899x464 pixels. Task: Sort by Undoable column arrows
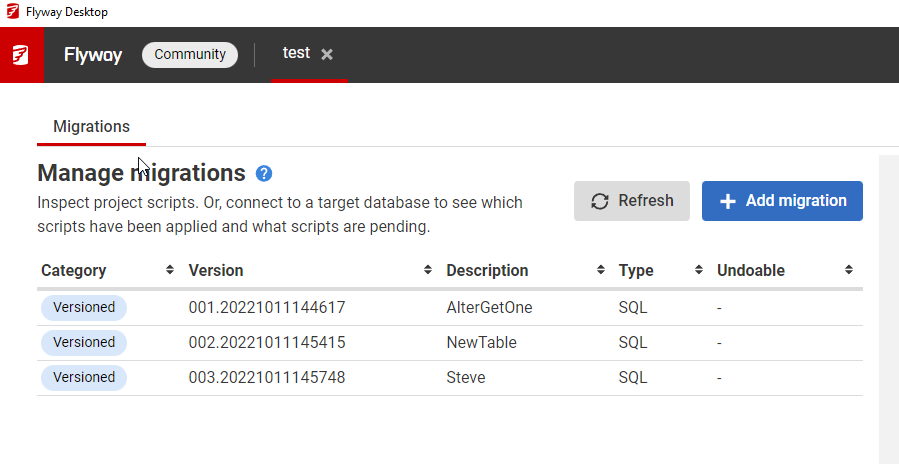click(x=848, y=270)
